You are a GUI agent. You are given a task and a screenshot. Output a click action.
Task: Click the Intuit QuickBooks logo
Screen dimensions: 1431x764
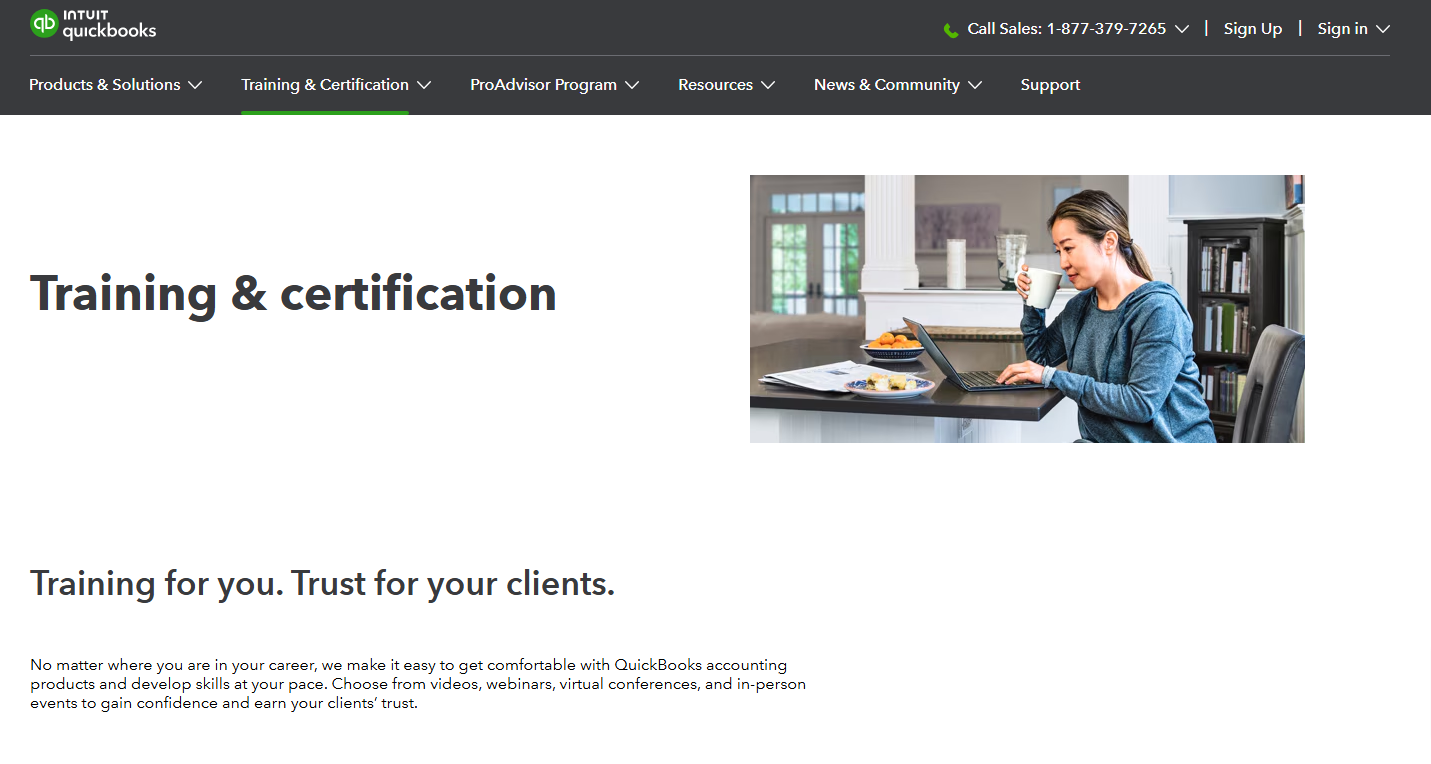point(92,24)
